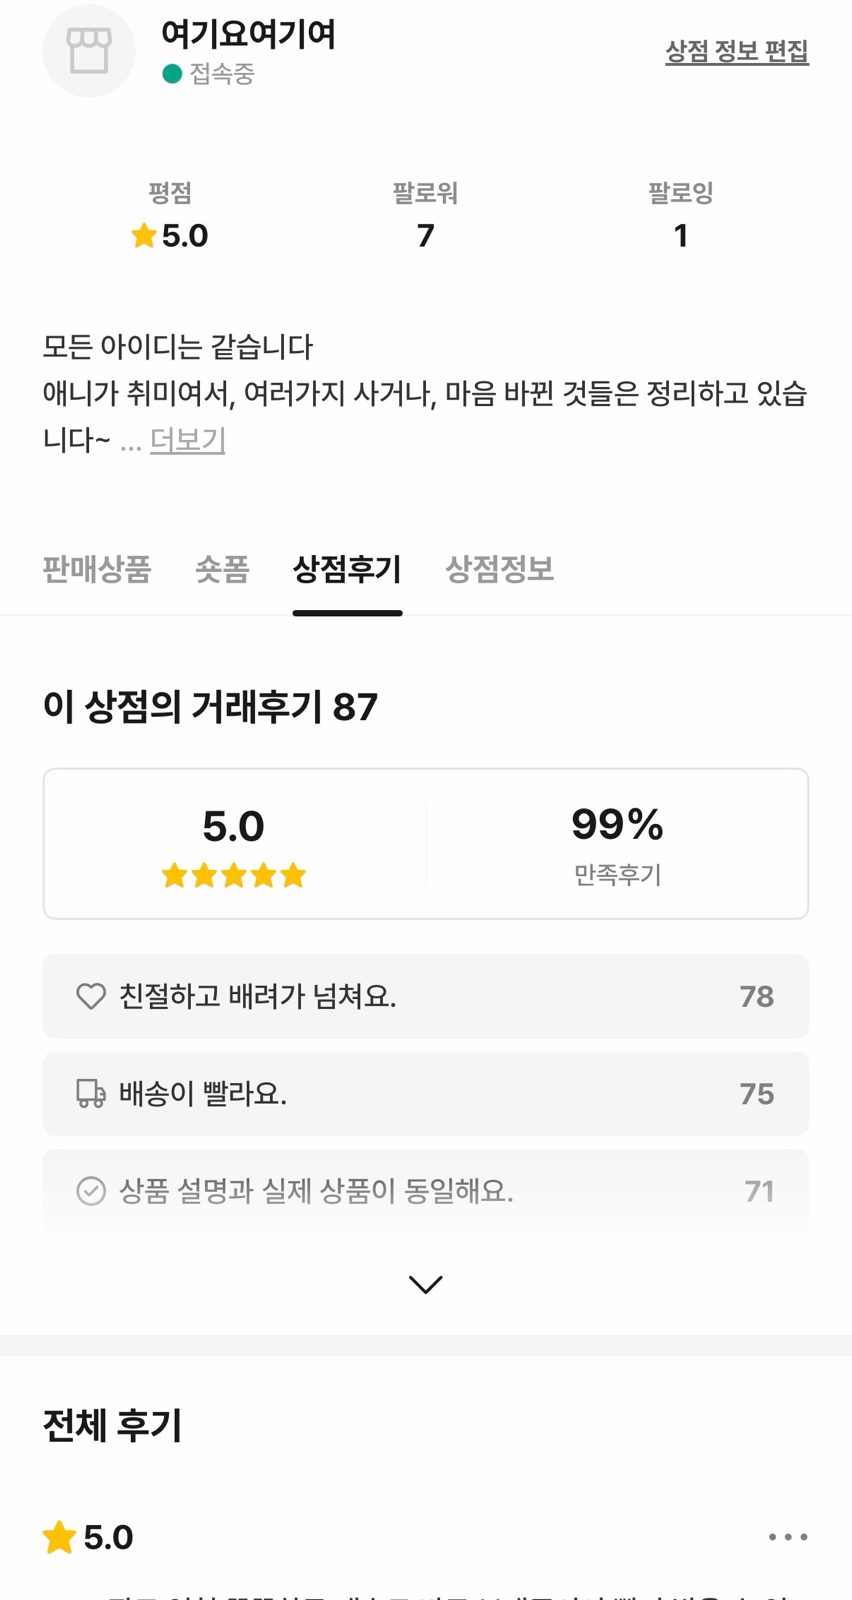This screenshot has width=852, height=1600.
Task: View the 팔로워 count
Action: point(425,235)
